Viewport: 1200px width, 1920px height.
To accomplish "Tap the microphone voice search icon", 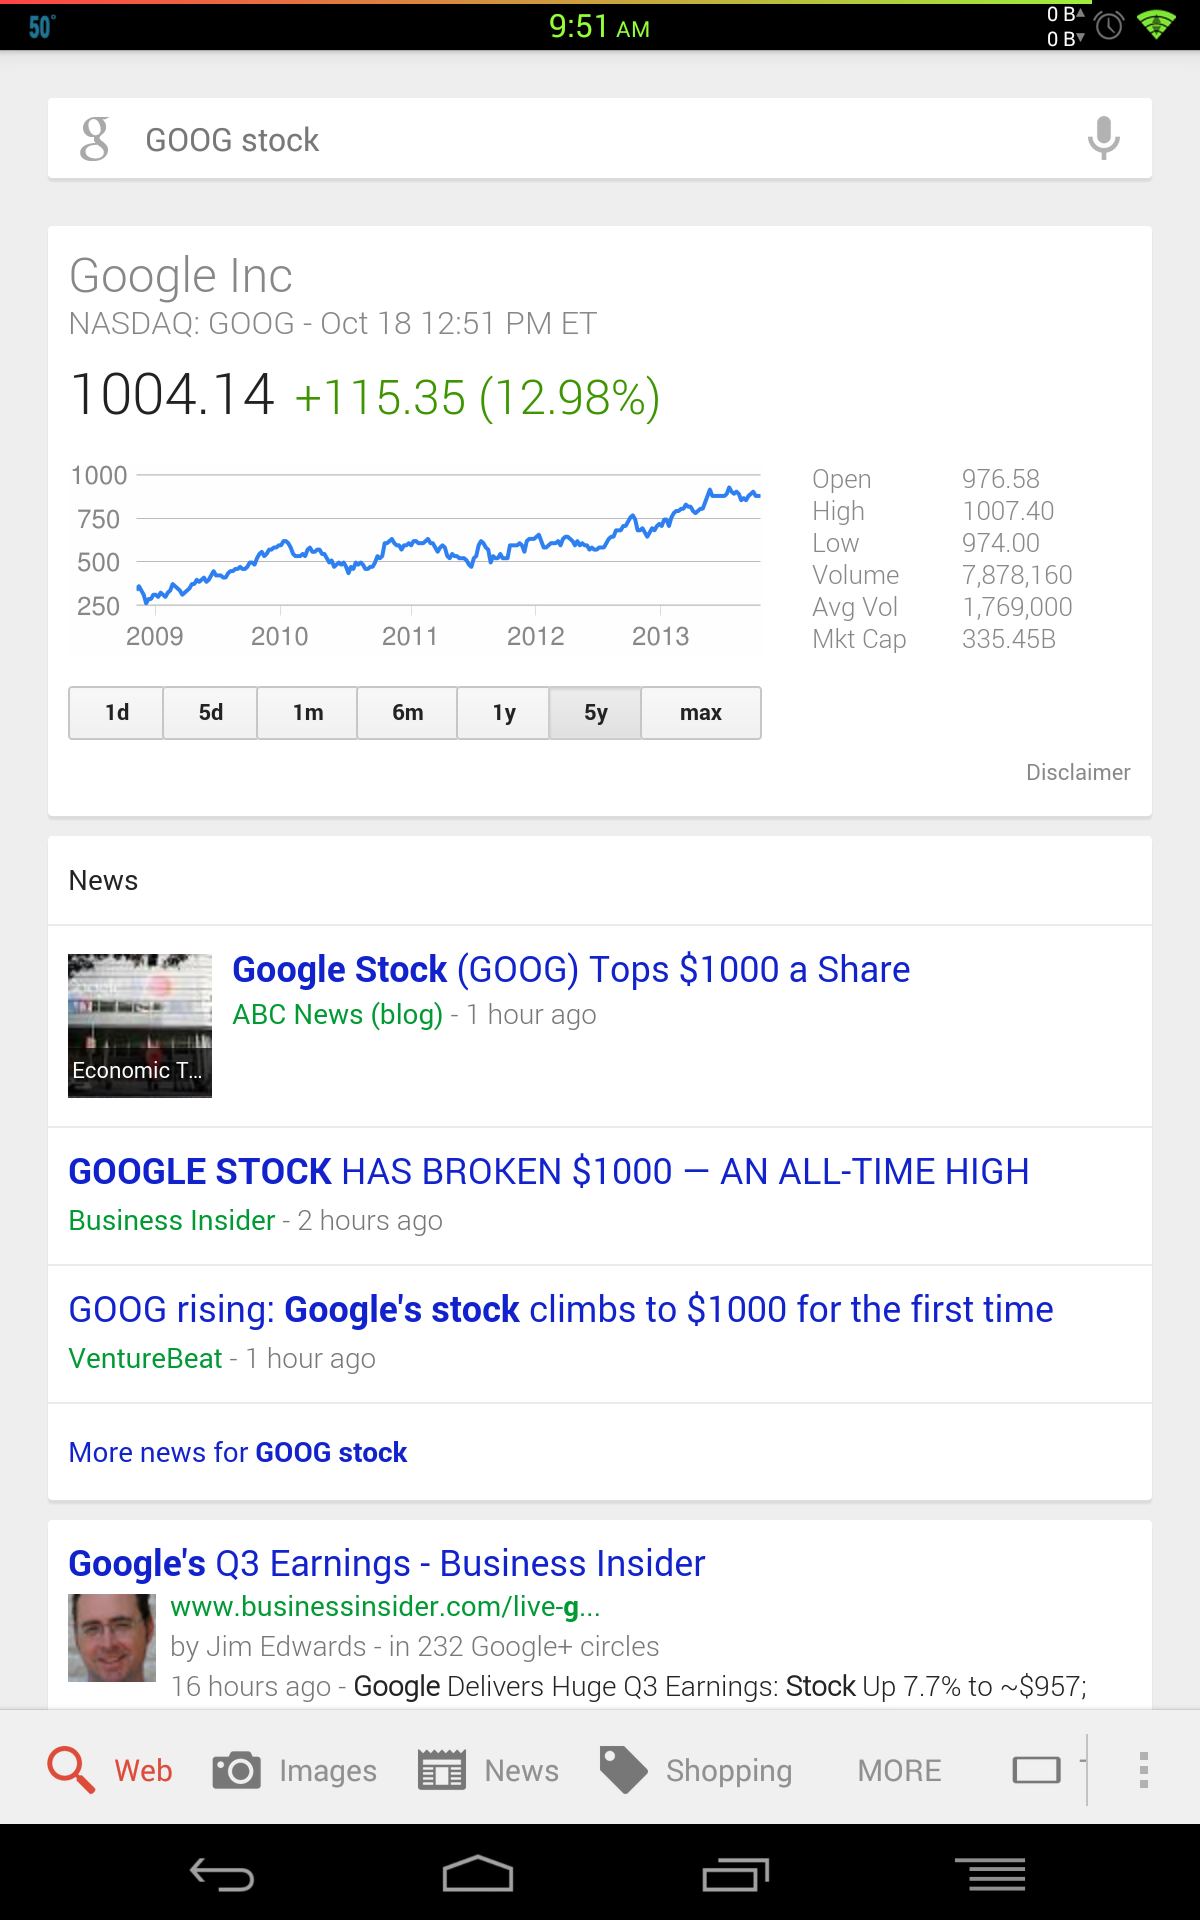I will pos(1103,138).
